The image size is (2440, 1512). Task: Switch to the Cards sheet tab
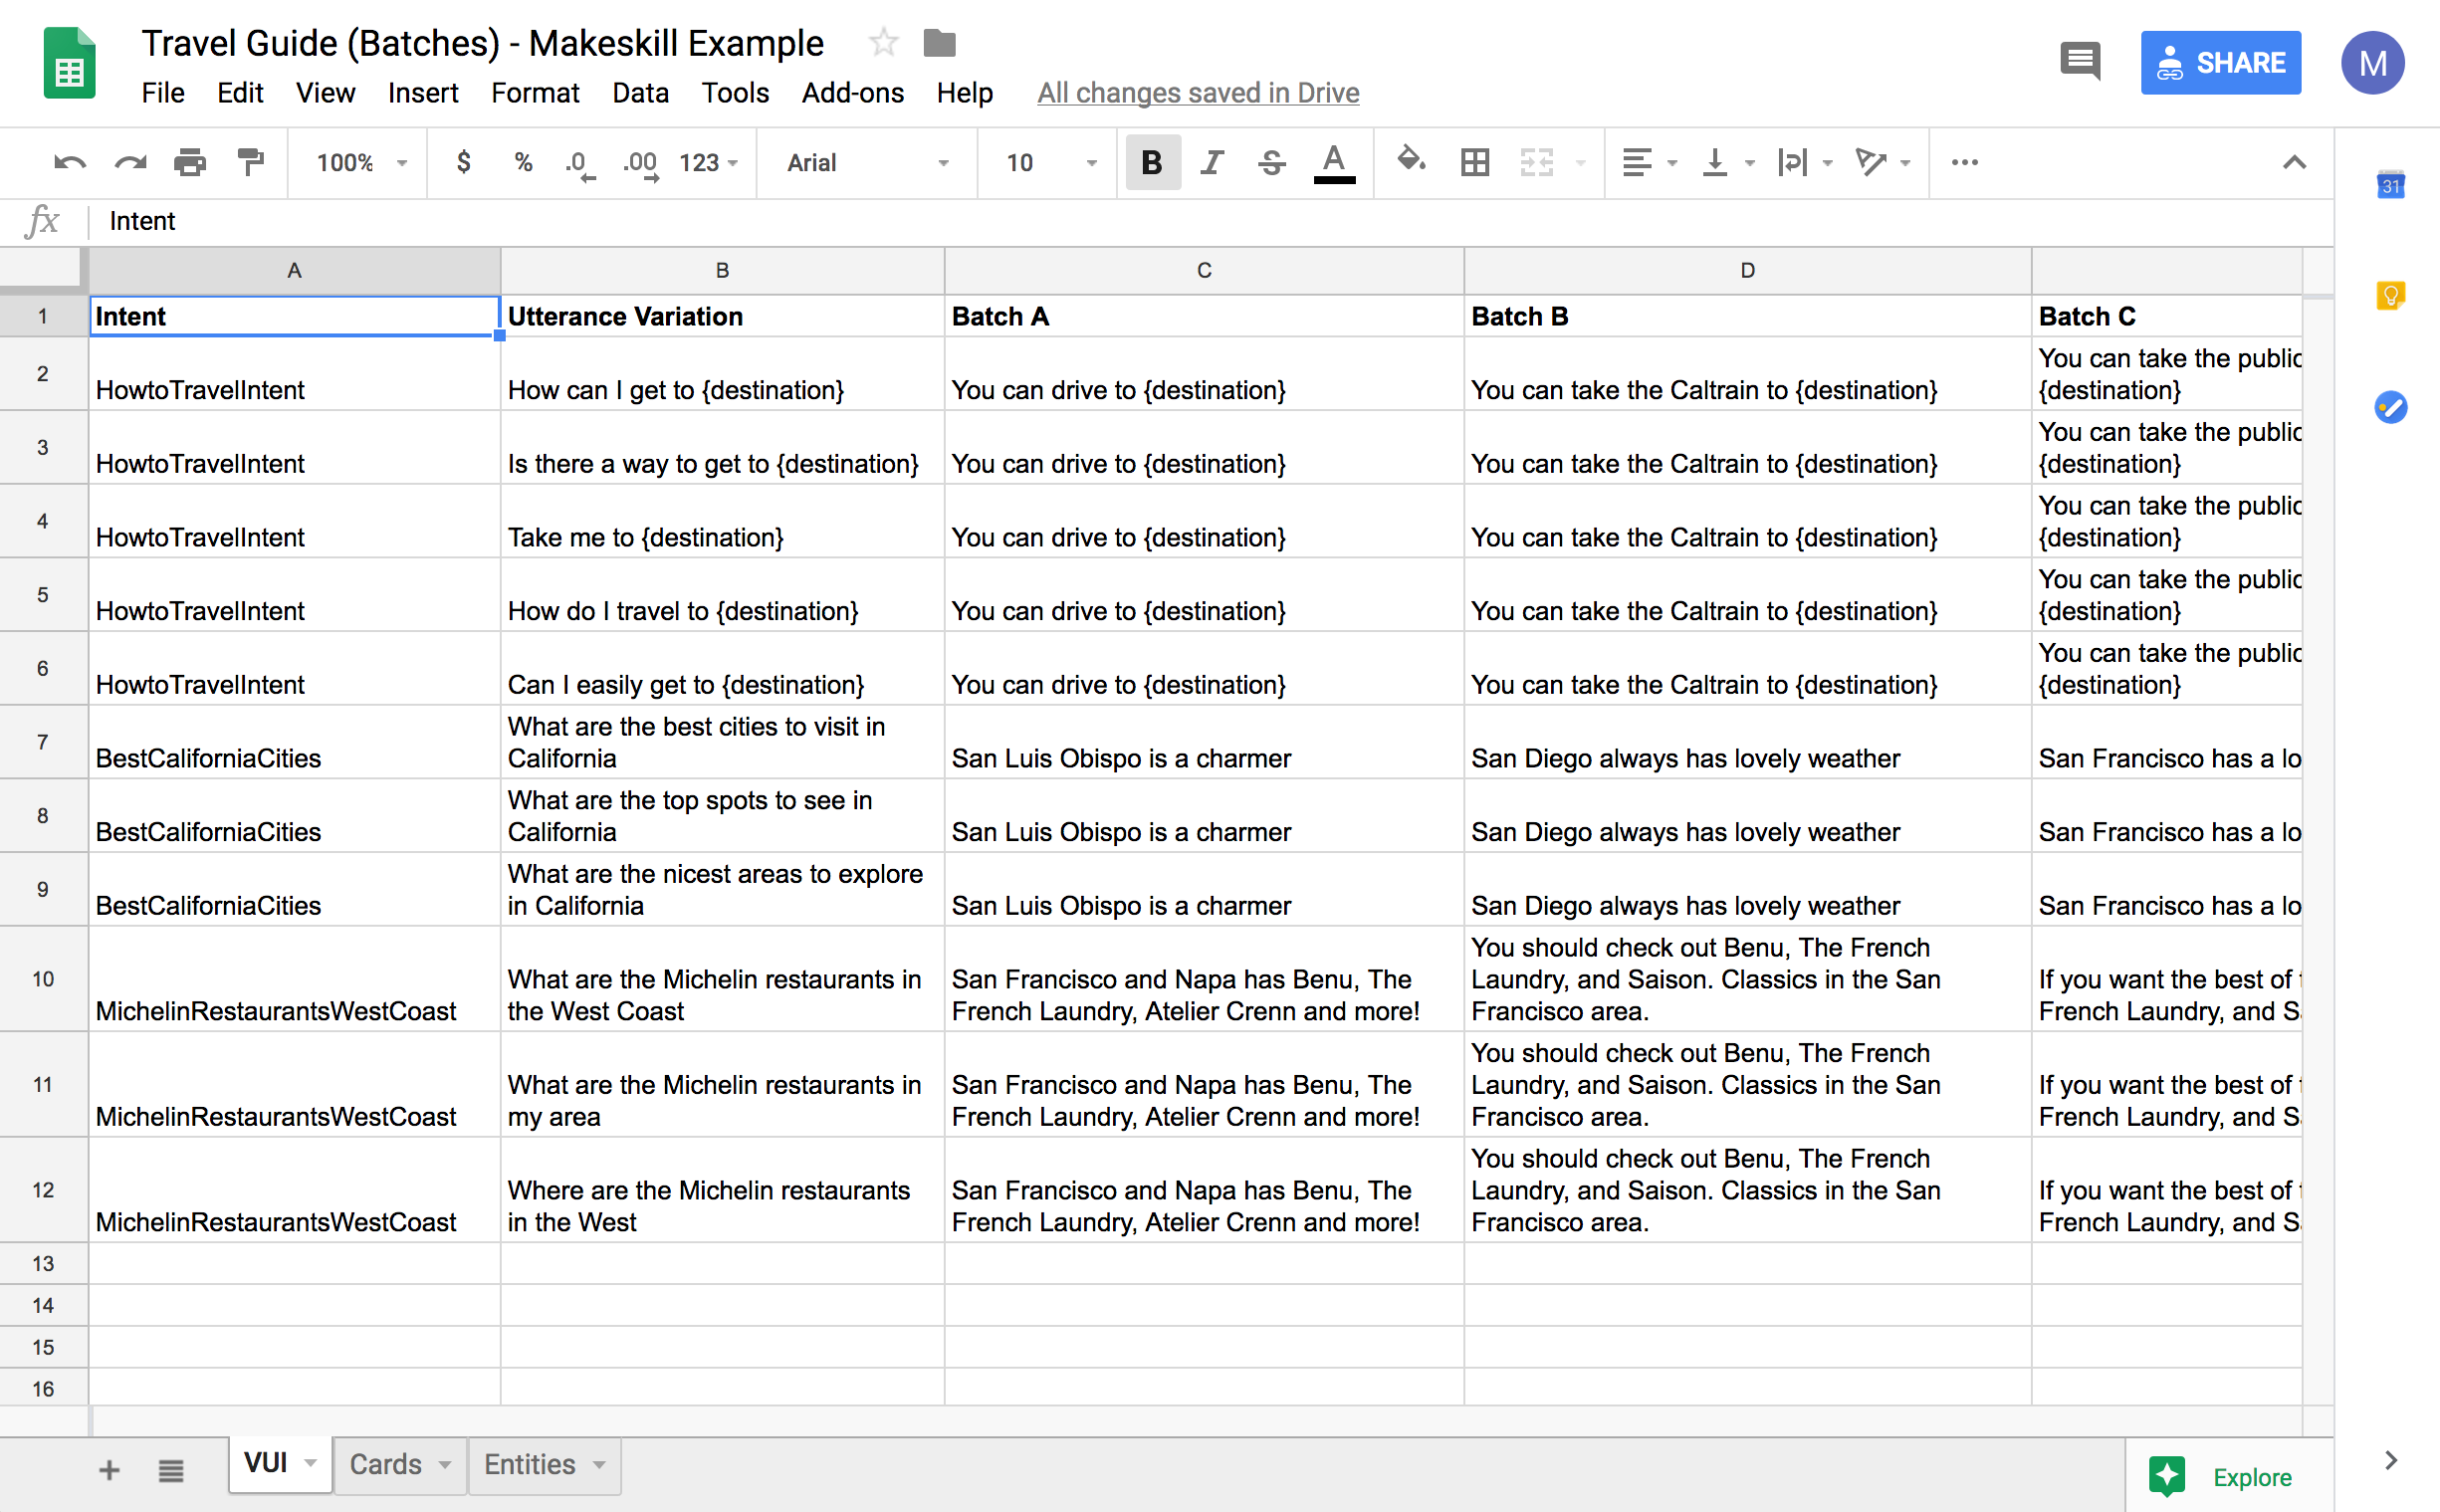click(x=385, y=1464)
